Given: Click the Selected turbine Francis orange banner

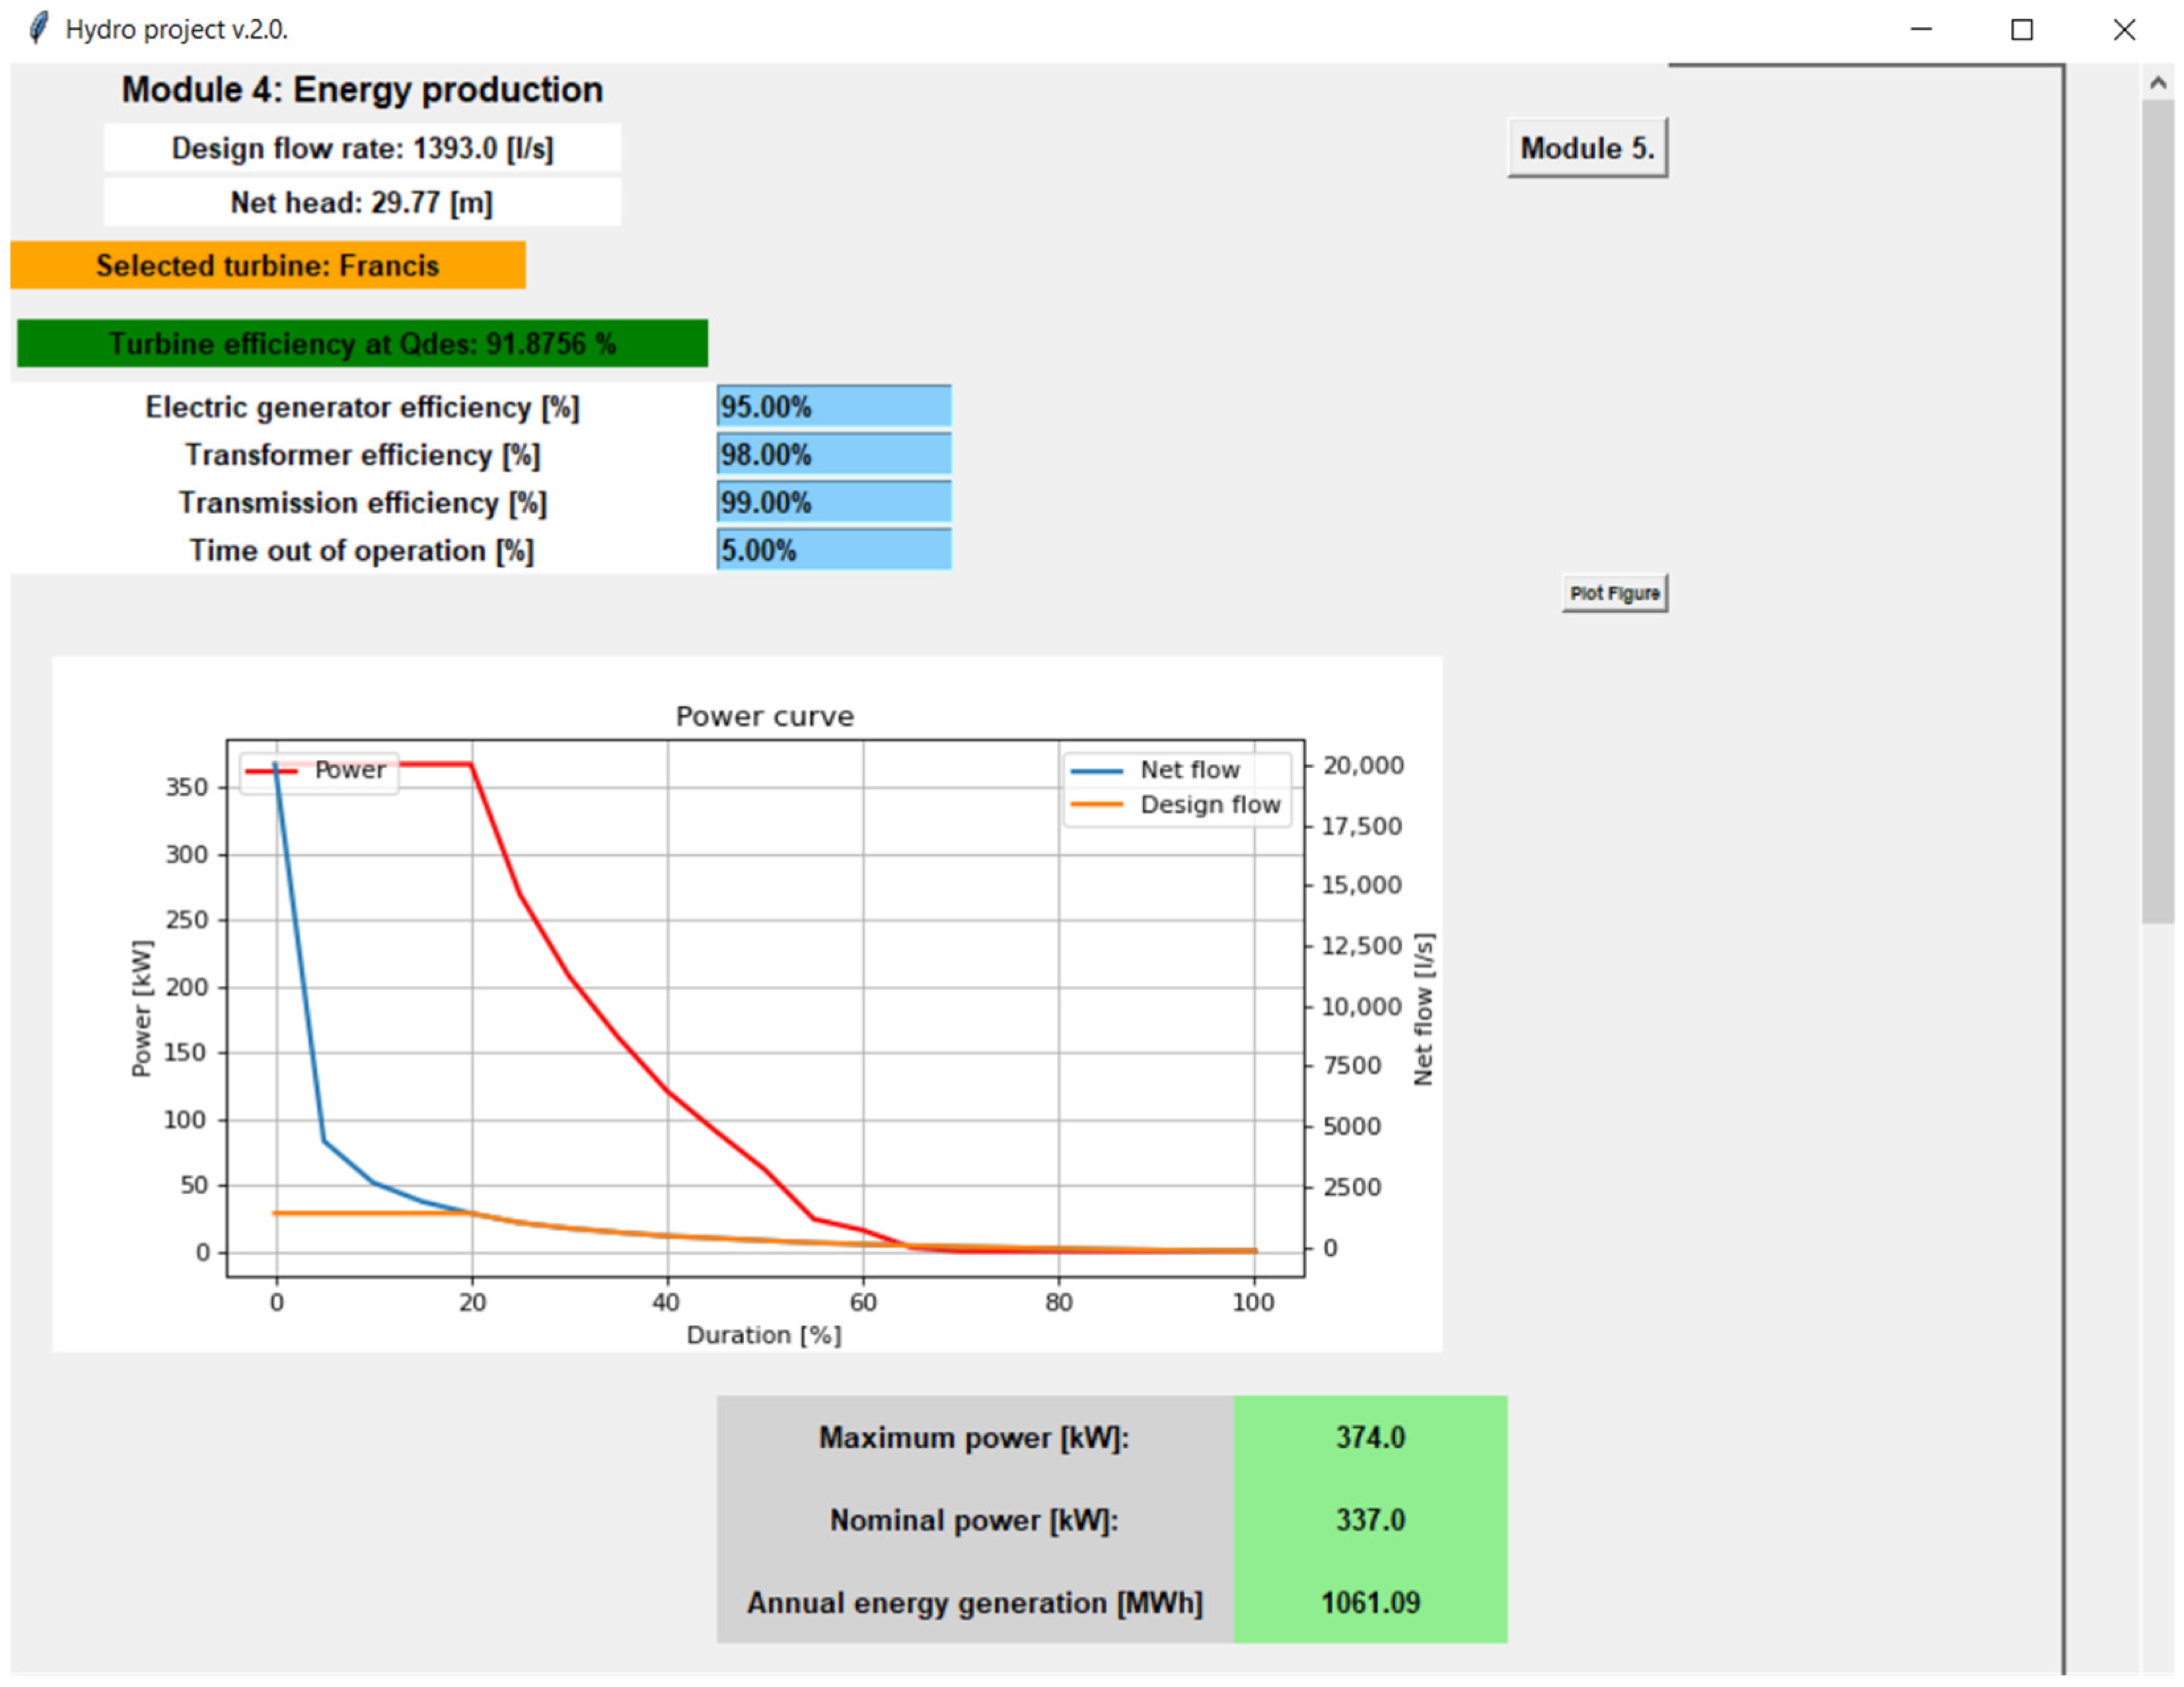Looking at the screenshot, I should coord(267,265).
